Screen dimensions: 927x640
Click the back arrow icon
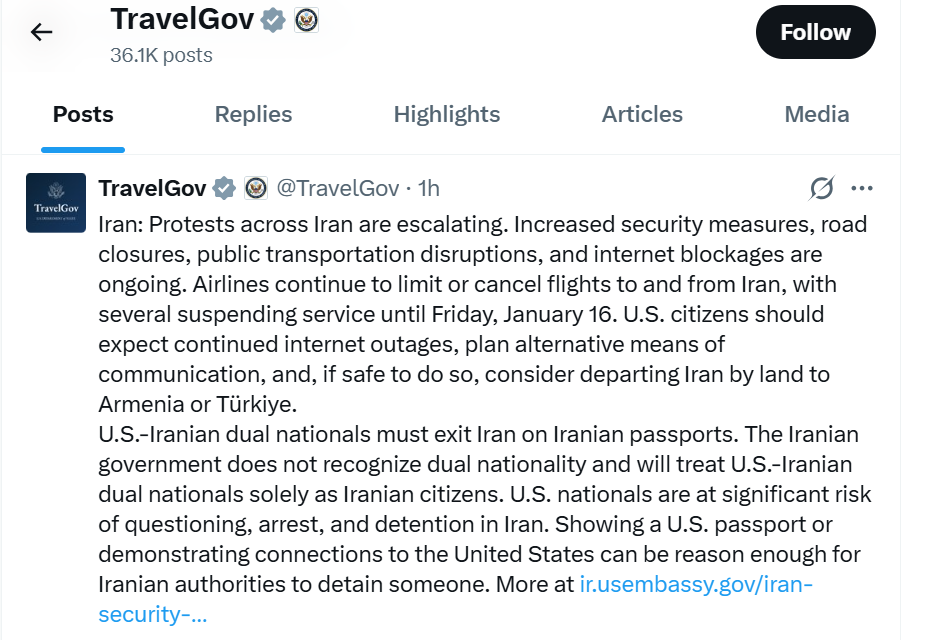coord(41,32)
